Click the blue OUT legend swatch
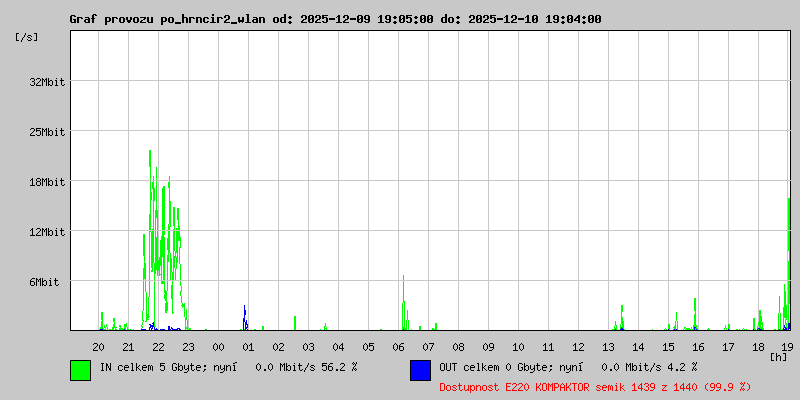Image resolution: width=800 pixels, height=400 pixels. tap(420, 370)
